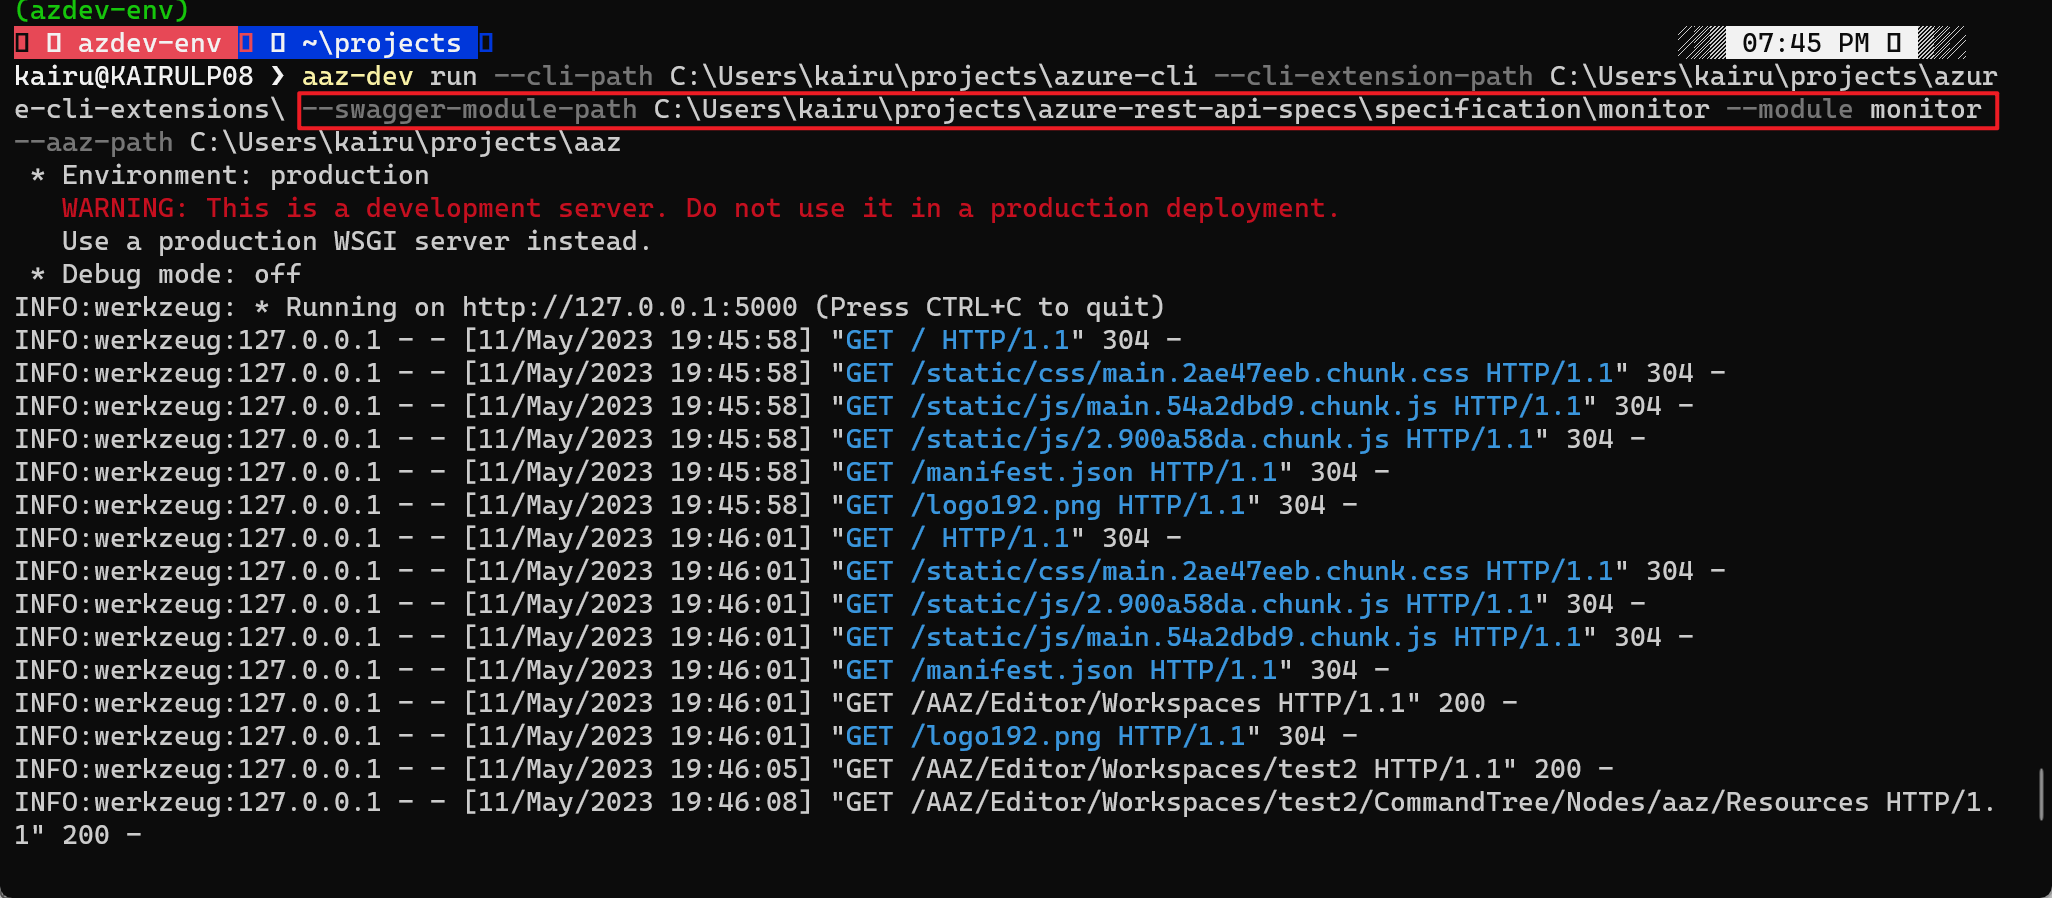Click 2.900a58da.chunk.js request at 19:45:58
The height and width of the screenshot is (898, 2052).
click(1190, 439)
